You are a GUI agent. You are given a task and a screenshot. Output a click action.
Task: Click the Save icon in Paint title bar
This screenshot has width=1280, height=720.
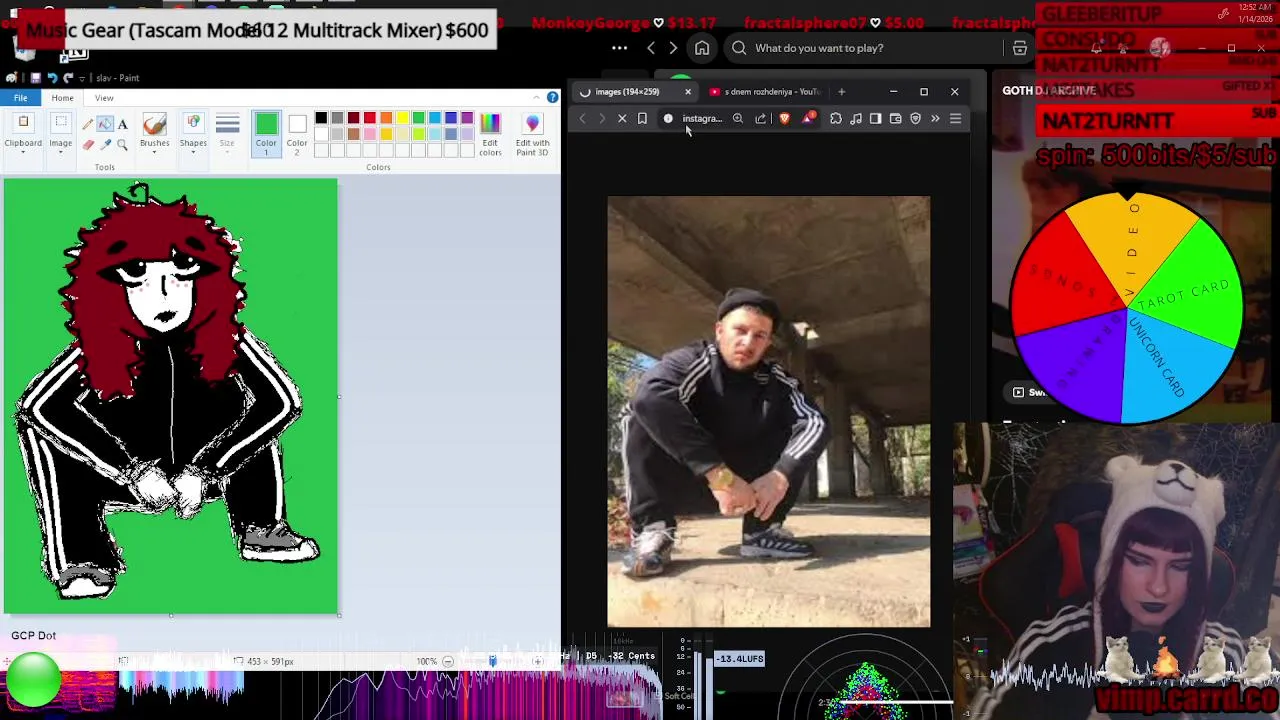(x=35, y=78)
